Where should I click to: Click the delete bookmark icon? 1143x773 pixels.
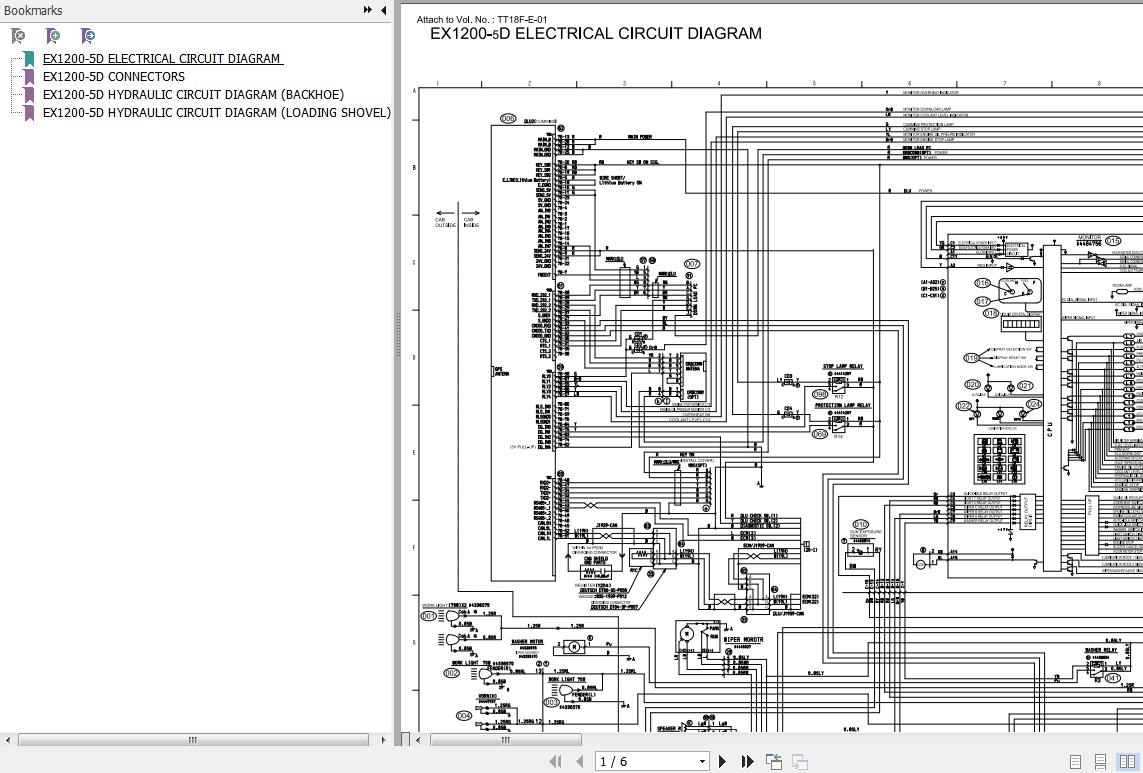pyautogui.click(x=17, y=36)
